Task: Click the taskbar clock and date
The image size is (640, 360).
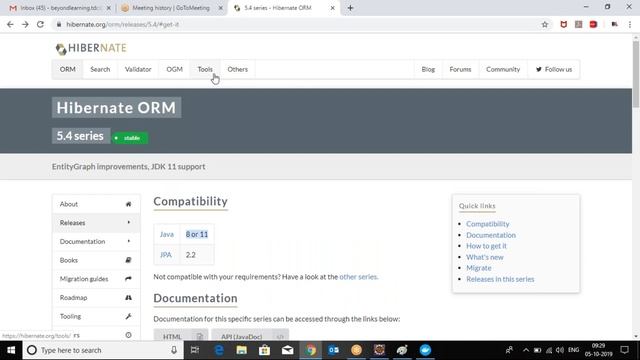Action: (x=598, y=350)
